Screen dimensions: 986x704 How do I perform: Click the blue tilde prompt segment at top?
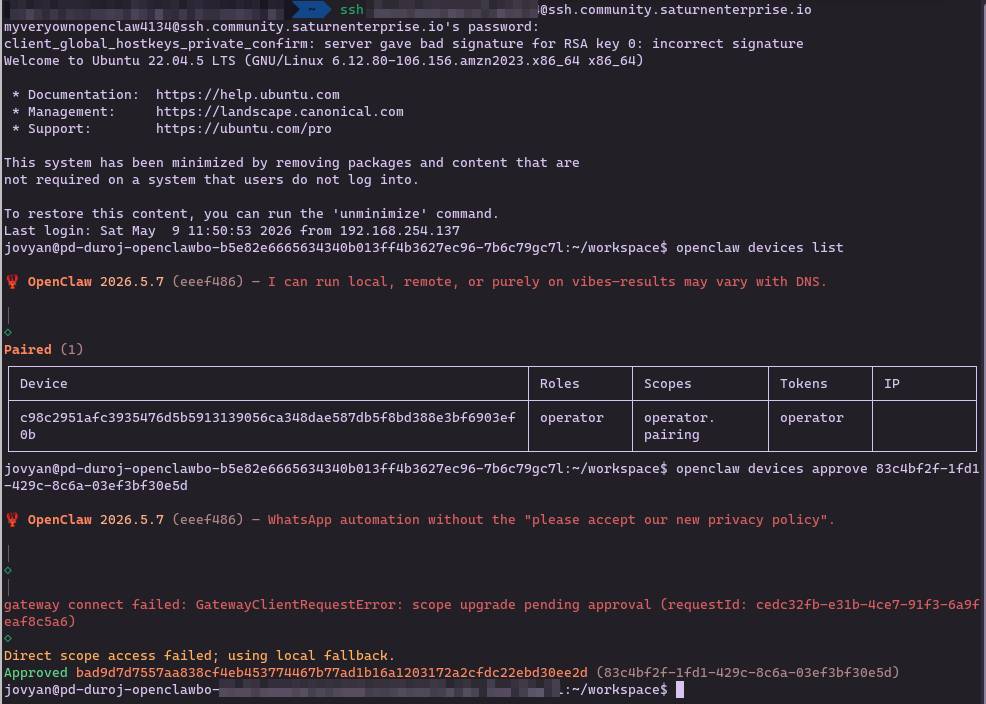tap(311, 9)
